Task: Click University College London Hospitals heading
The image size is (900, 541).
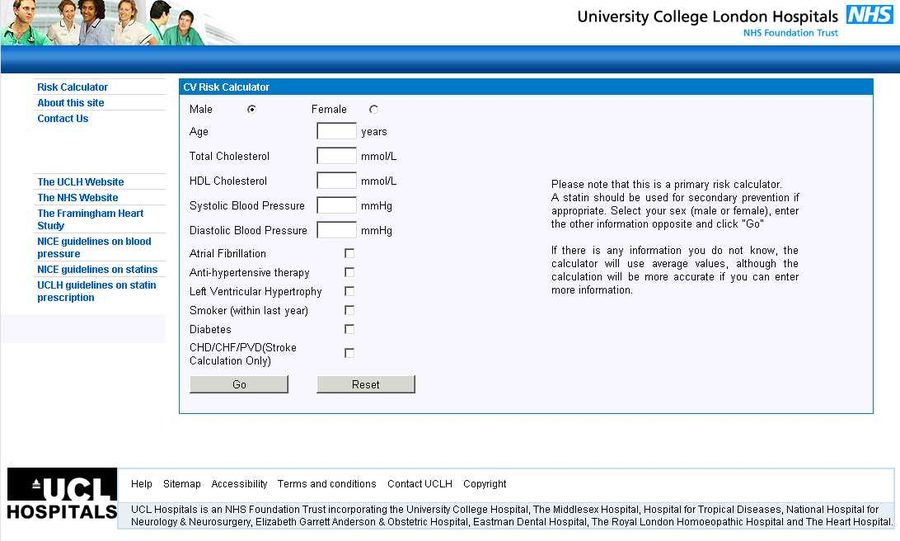Action: 707,17
